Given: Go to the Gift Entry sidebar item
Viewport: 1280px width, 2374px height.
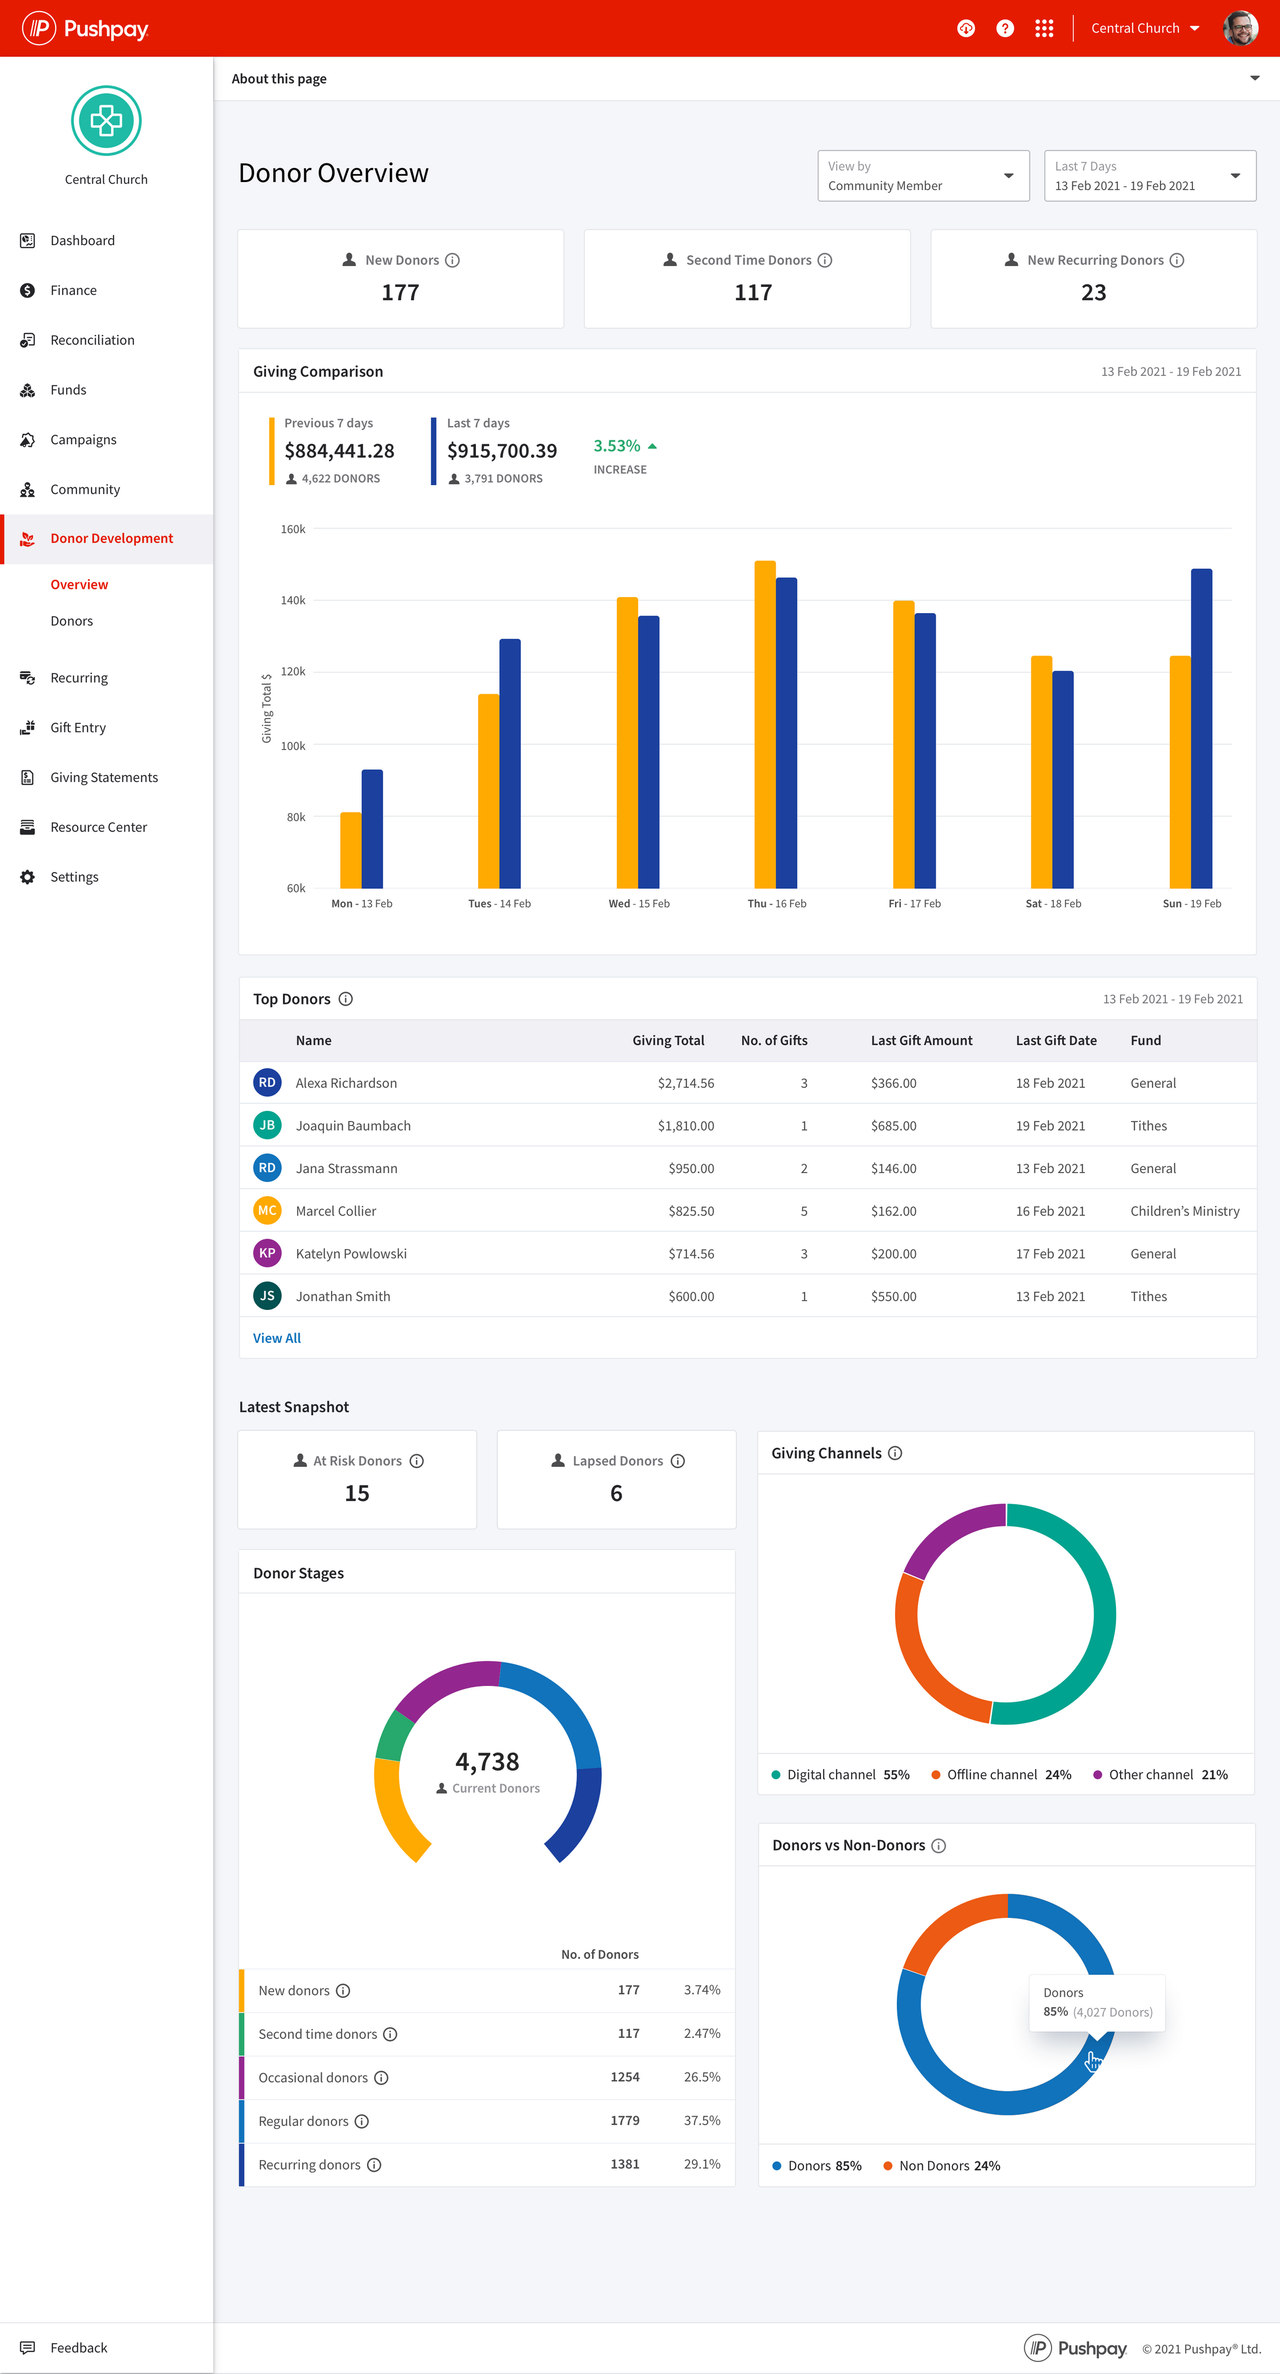Looking at the screenshot, I should click(78, 728).
